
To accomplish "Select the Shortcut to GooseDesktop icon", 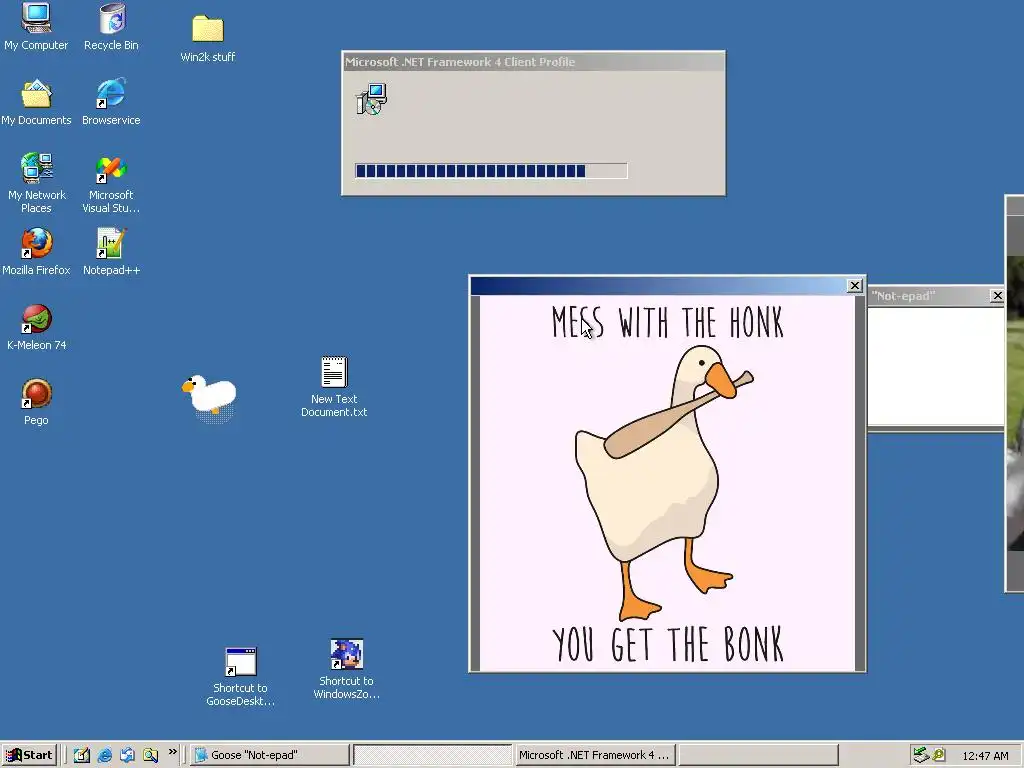I will (240, 677).
